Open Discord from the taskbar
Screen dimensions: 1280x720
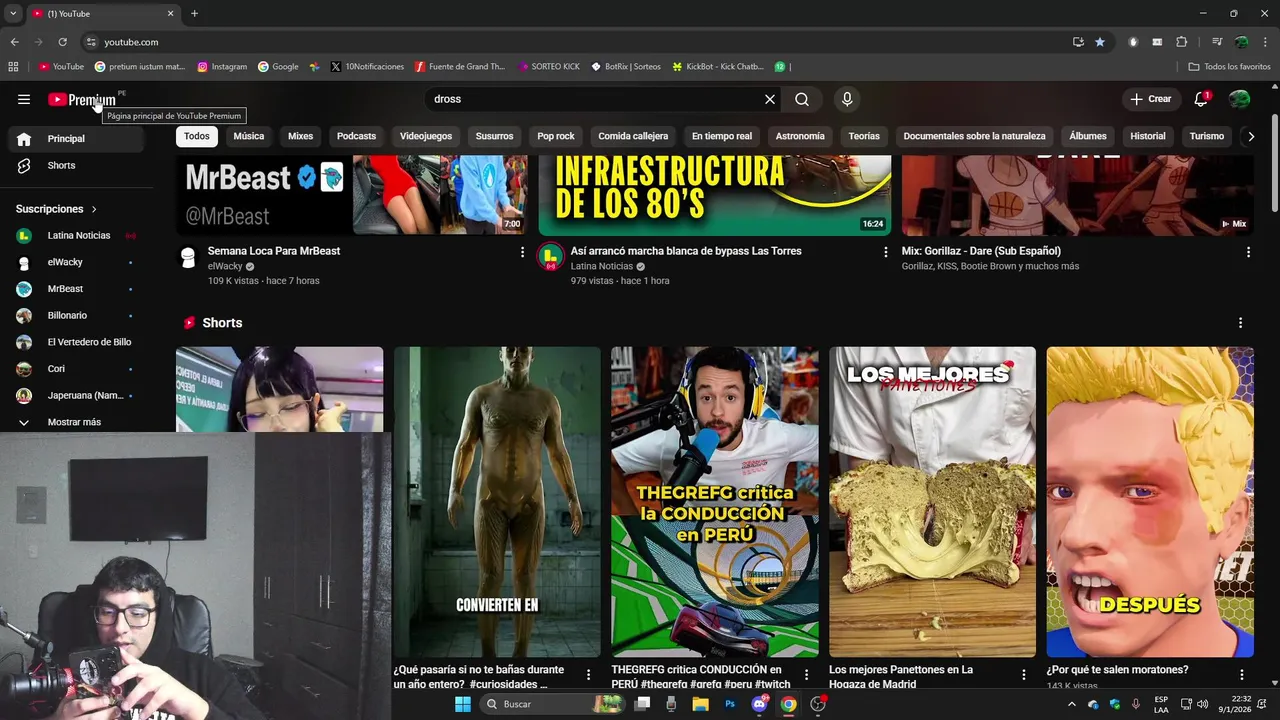coord(759,704)
